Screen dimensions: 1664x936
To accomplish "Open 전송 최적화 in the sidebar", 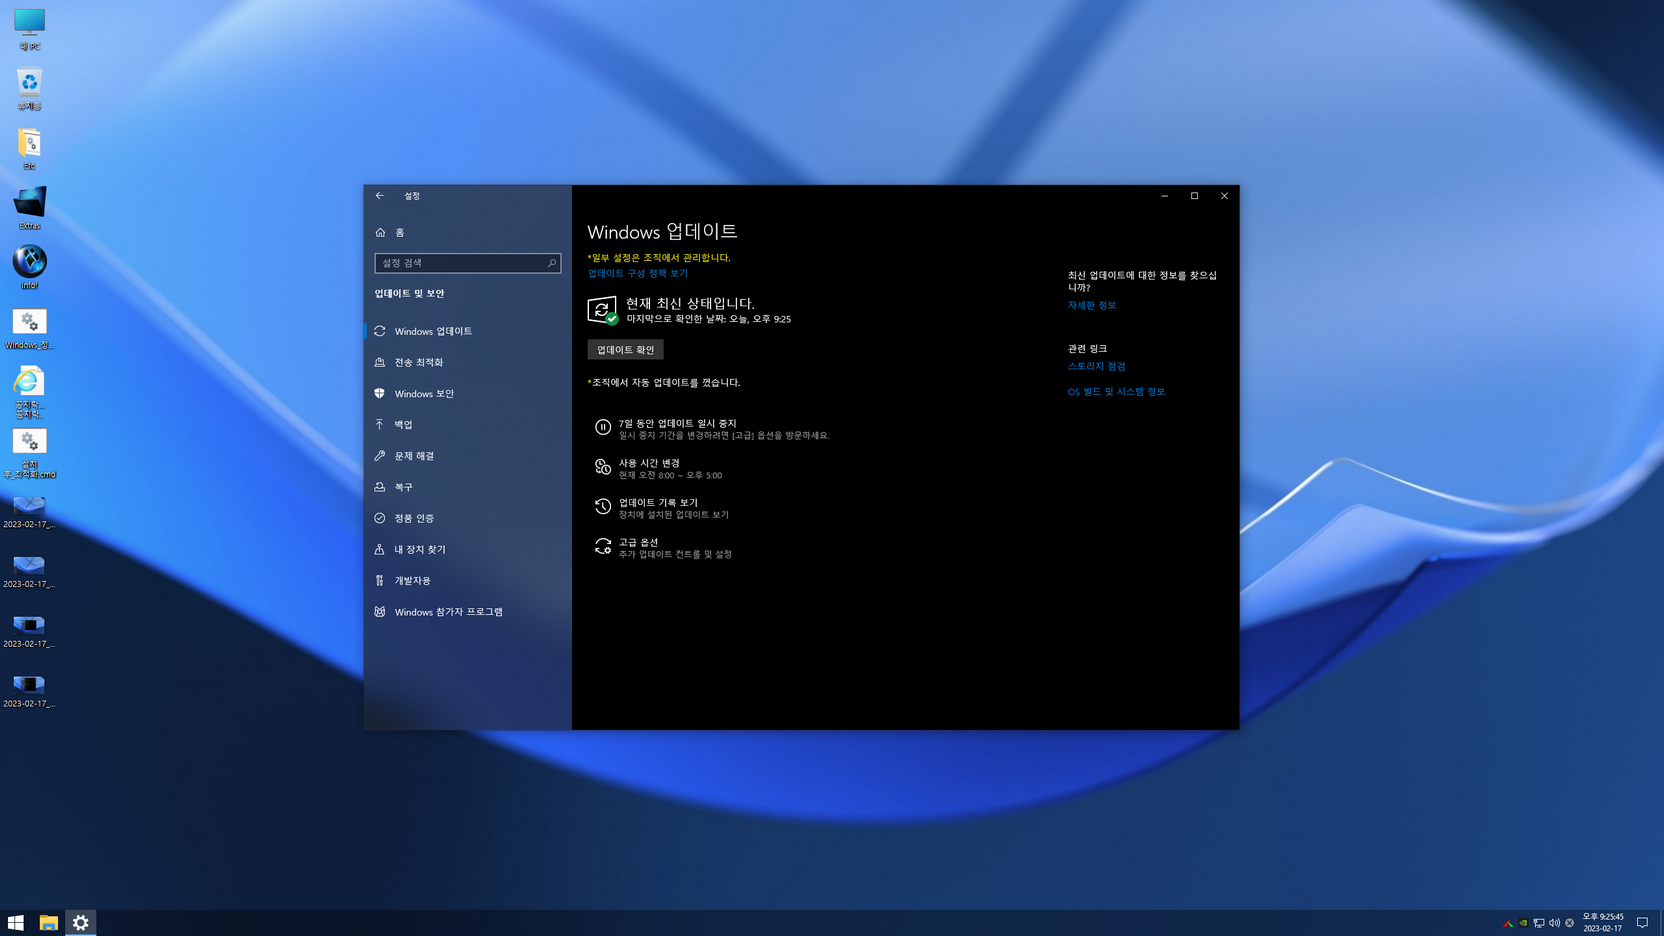I will [467, 362].
